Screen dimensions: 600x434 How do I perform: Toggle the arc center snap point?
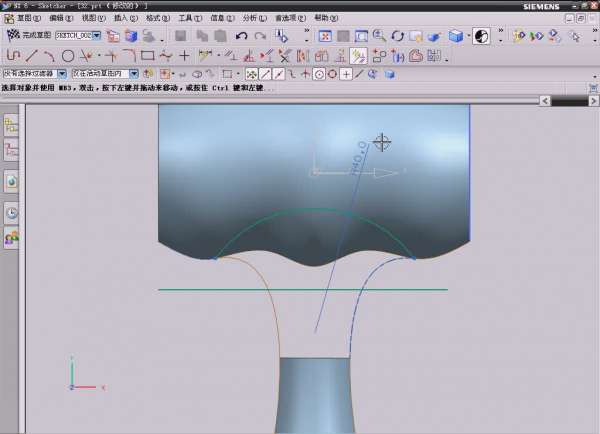[x=318, y=74]
